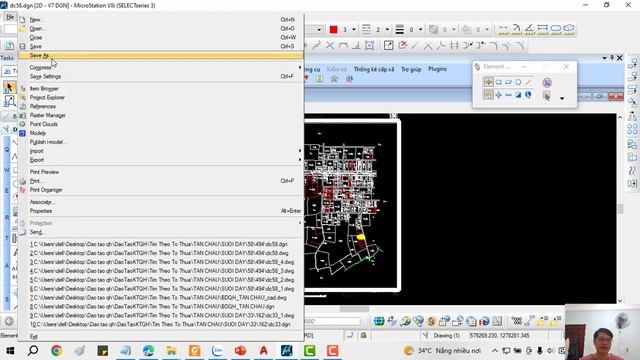Expand the Import submenu arrow
This screenshot has height=360, width=640.
(x=300, y=151)
